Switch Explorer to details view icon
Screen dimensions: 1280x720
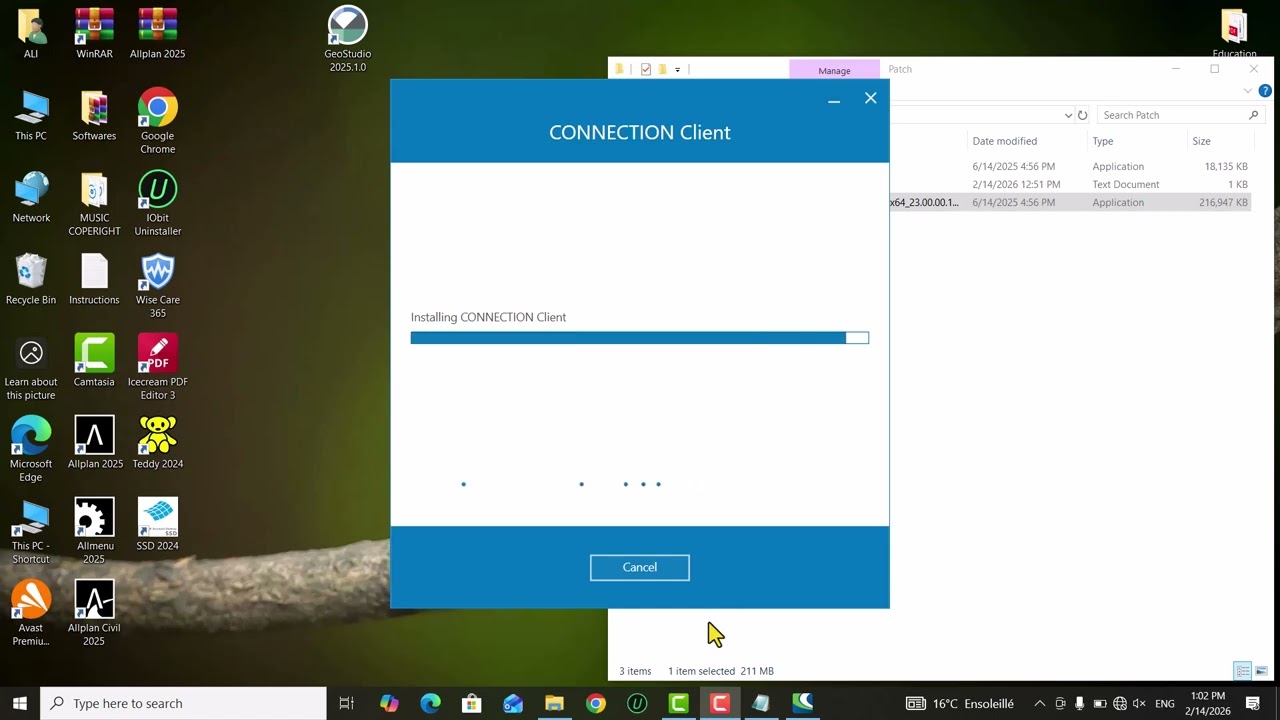coord(1243,671)
